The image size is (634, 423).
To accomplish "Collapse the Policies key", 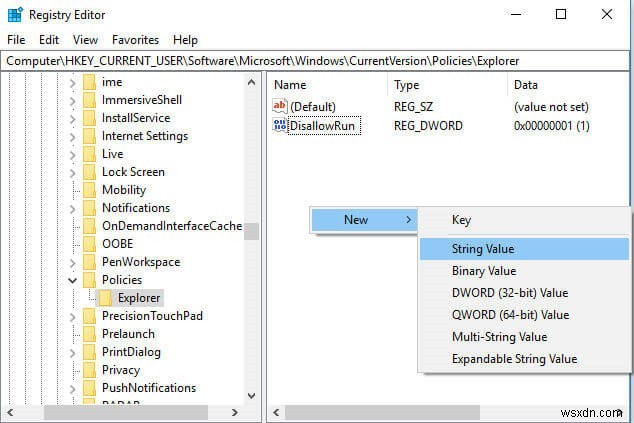I will [72, 280].
